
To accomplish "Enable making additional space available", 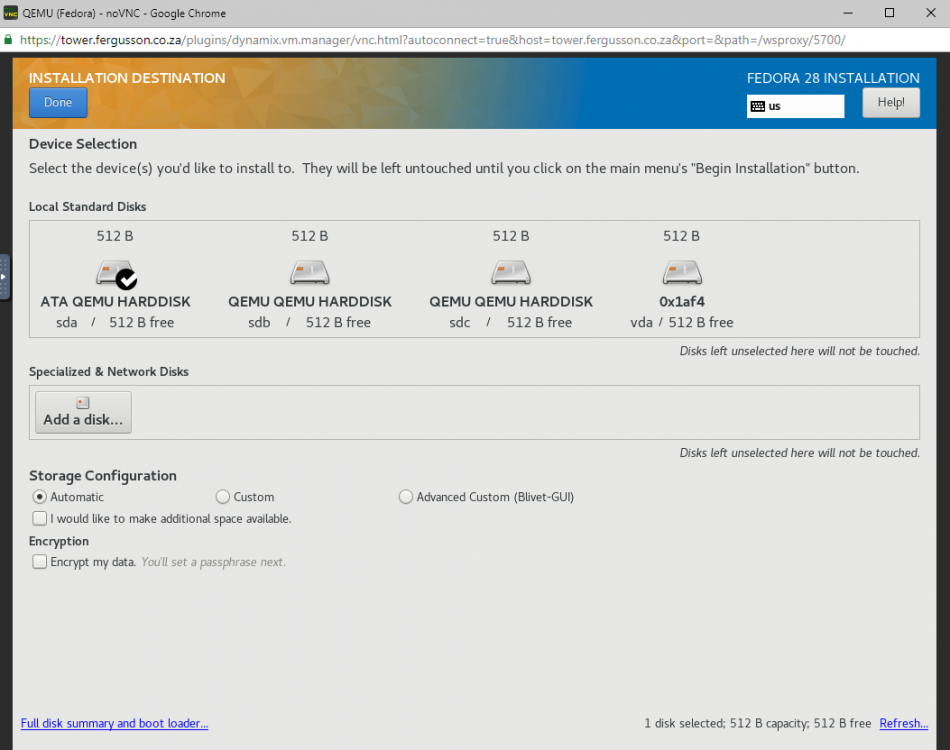I will click(x=39, y=519).
